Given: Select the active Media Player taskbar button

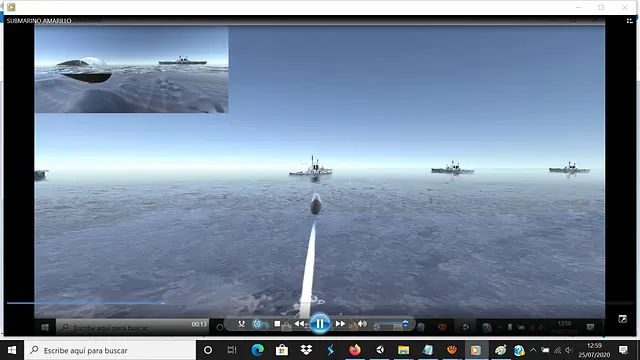Looking at the screenshot, I should (x=476, y=350).
